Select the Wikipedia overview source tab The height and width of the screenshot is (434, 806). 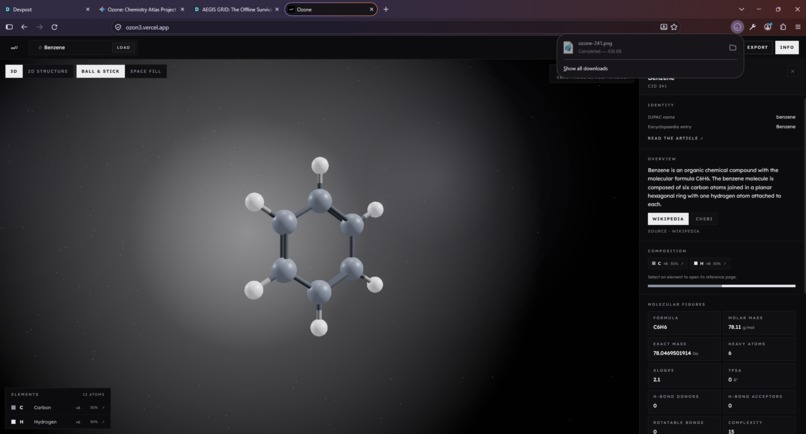pyautogui.click(x=668, y=219)
